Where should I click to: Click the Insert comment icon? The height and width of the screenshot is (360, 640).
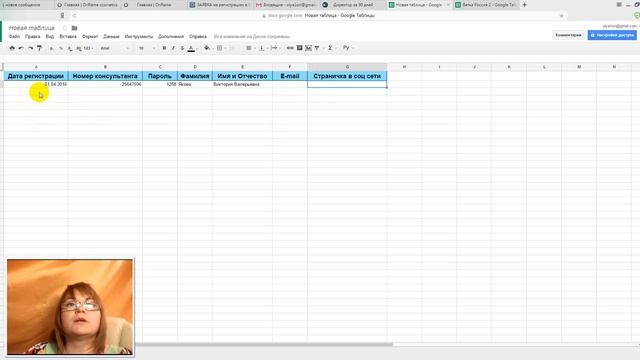(299, 48)
